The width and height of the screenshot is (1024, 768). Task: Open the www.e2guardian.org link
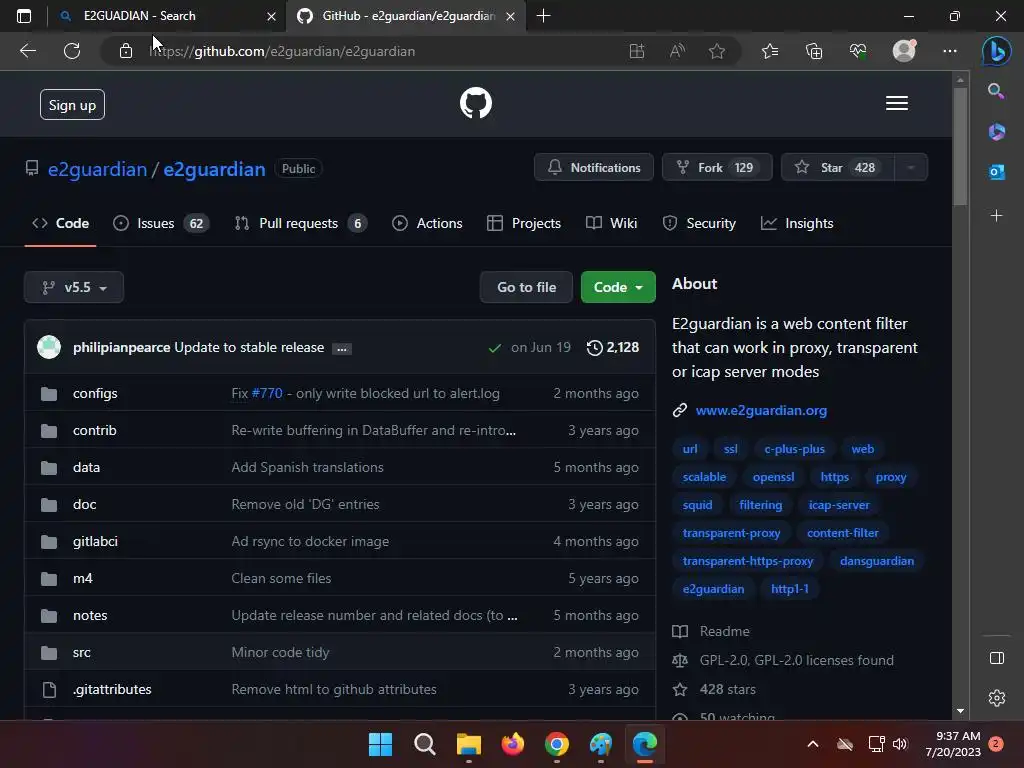point(761,410)
